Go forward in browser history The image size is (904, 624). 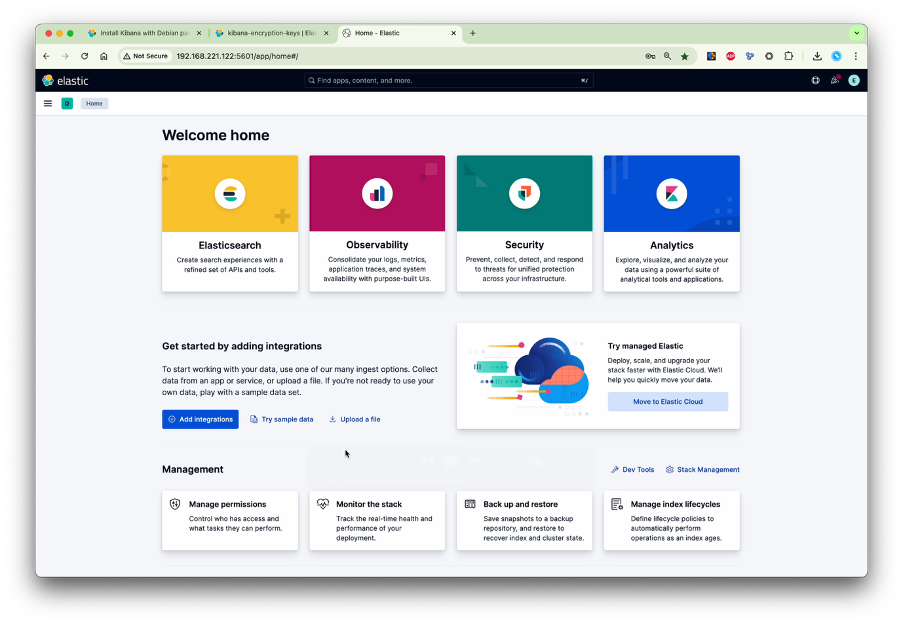click(x=65, y=56)
